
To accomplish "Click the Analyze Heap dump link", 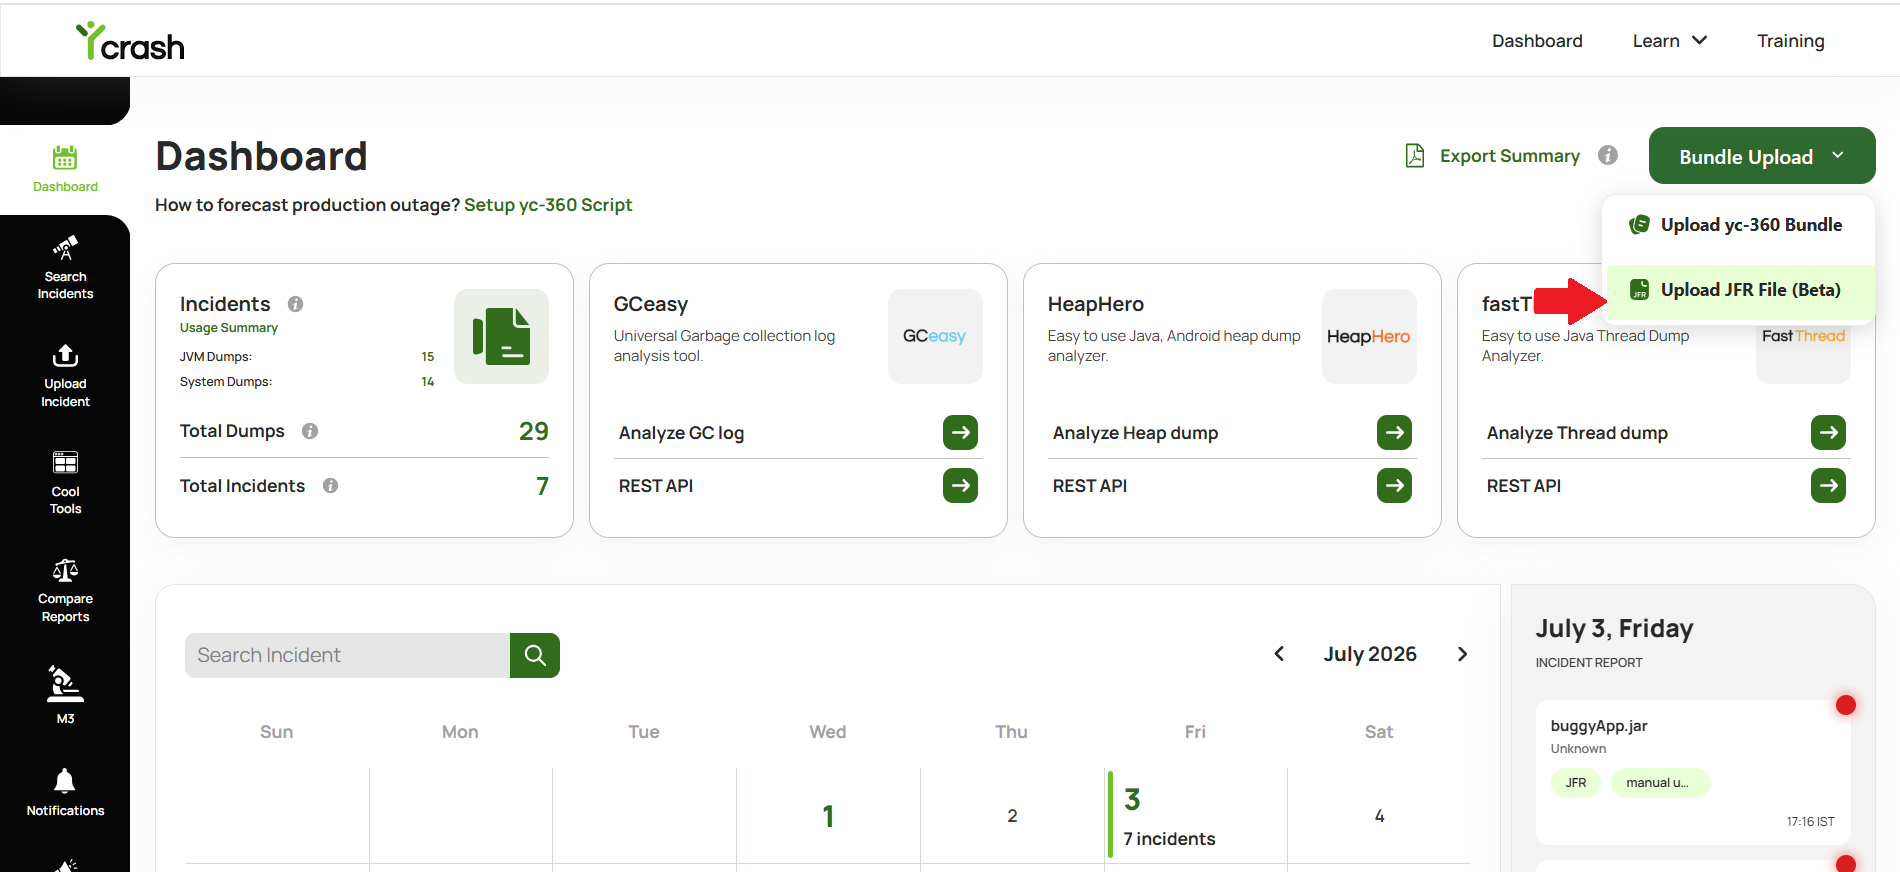I will click(1135, 433).
